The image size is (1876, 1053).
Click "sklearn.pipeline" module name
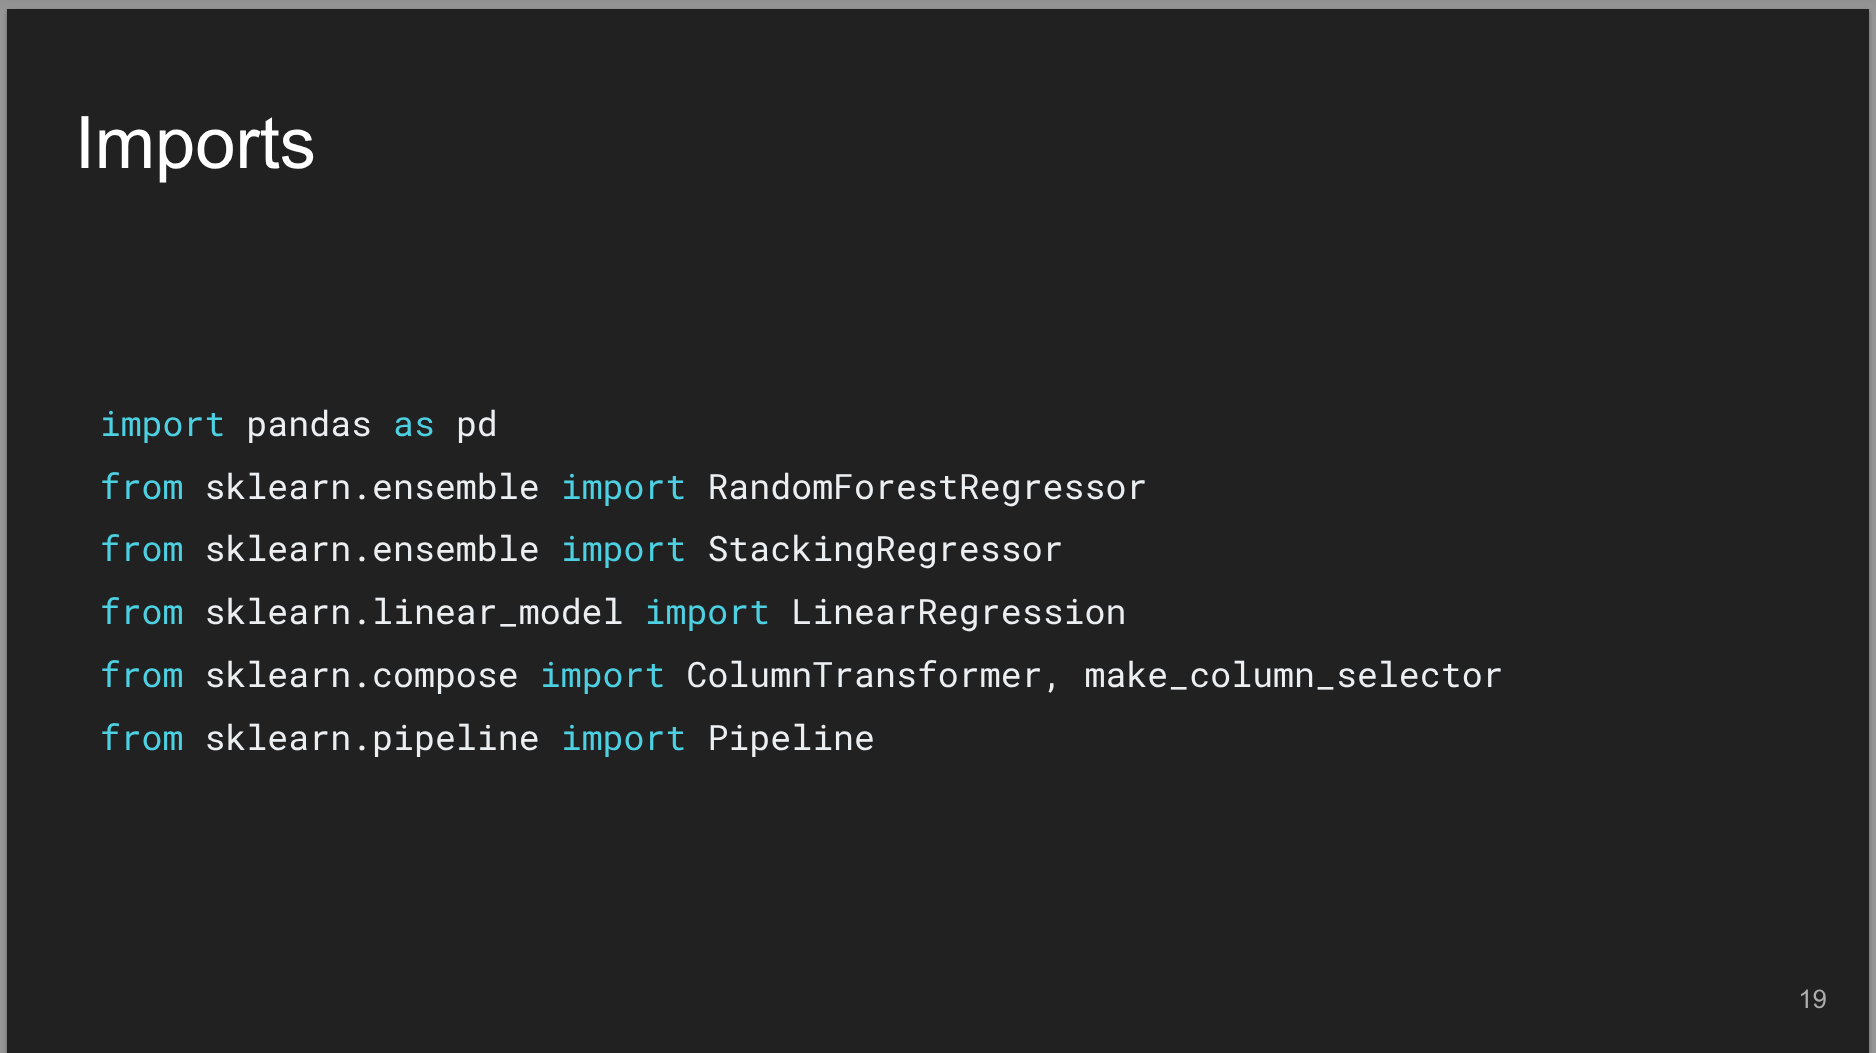click(x=371, y=739)
